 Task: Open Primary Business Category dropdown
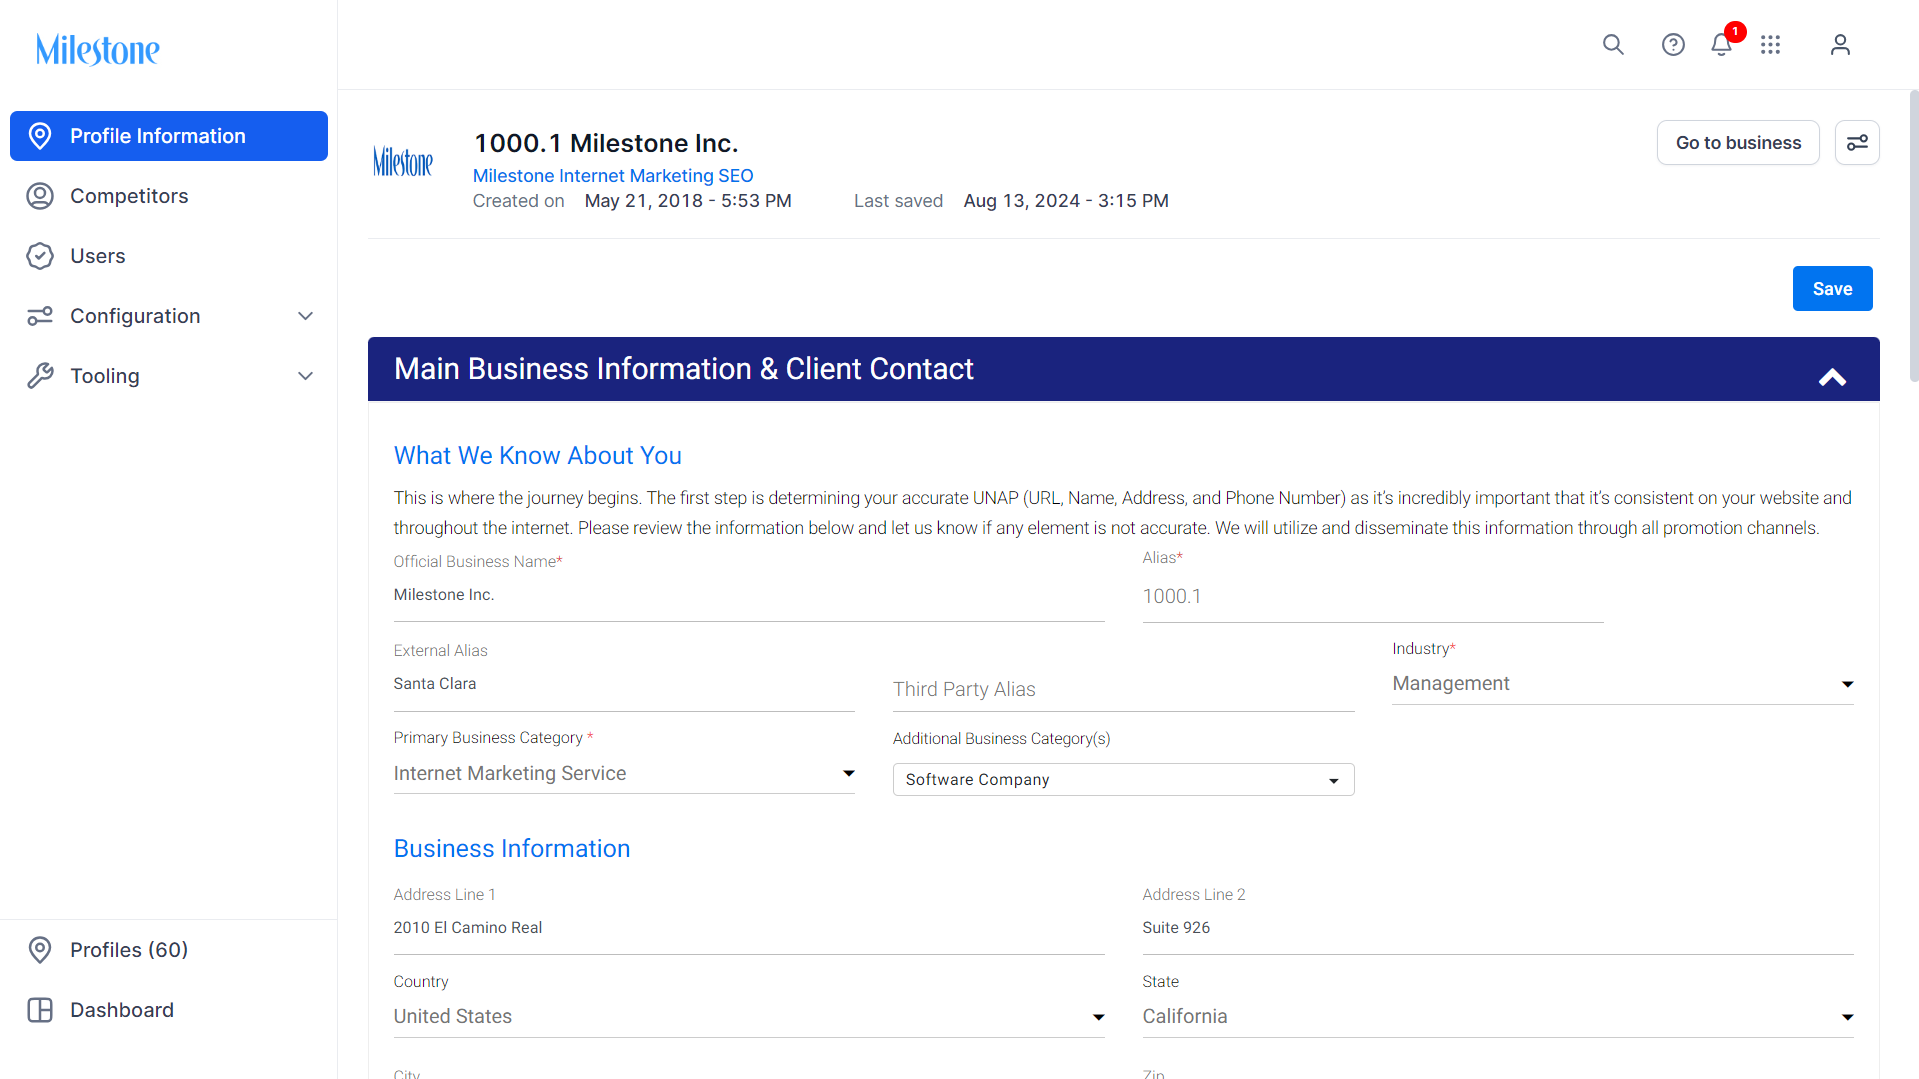click(624, 774)
